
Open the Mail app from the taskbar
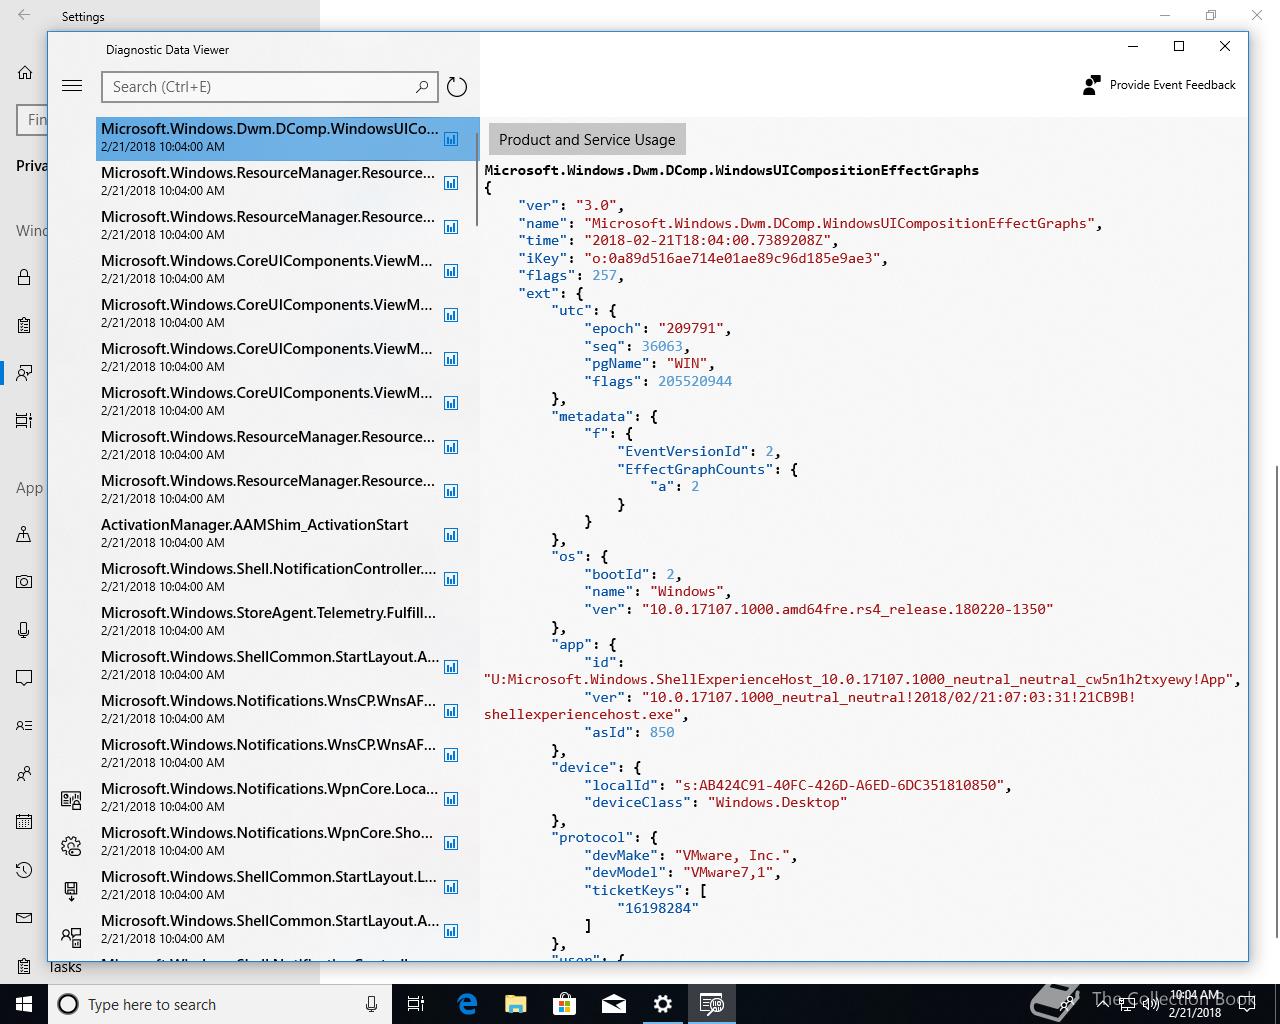(614, 1004)
